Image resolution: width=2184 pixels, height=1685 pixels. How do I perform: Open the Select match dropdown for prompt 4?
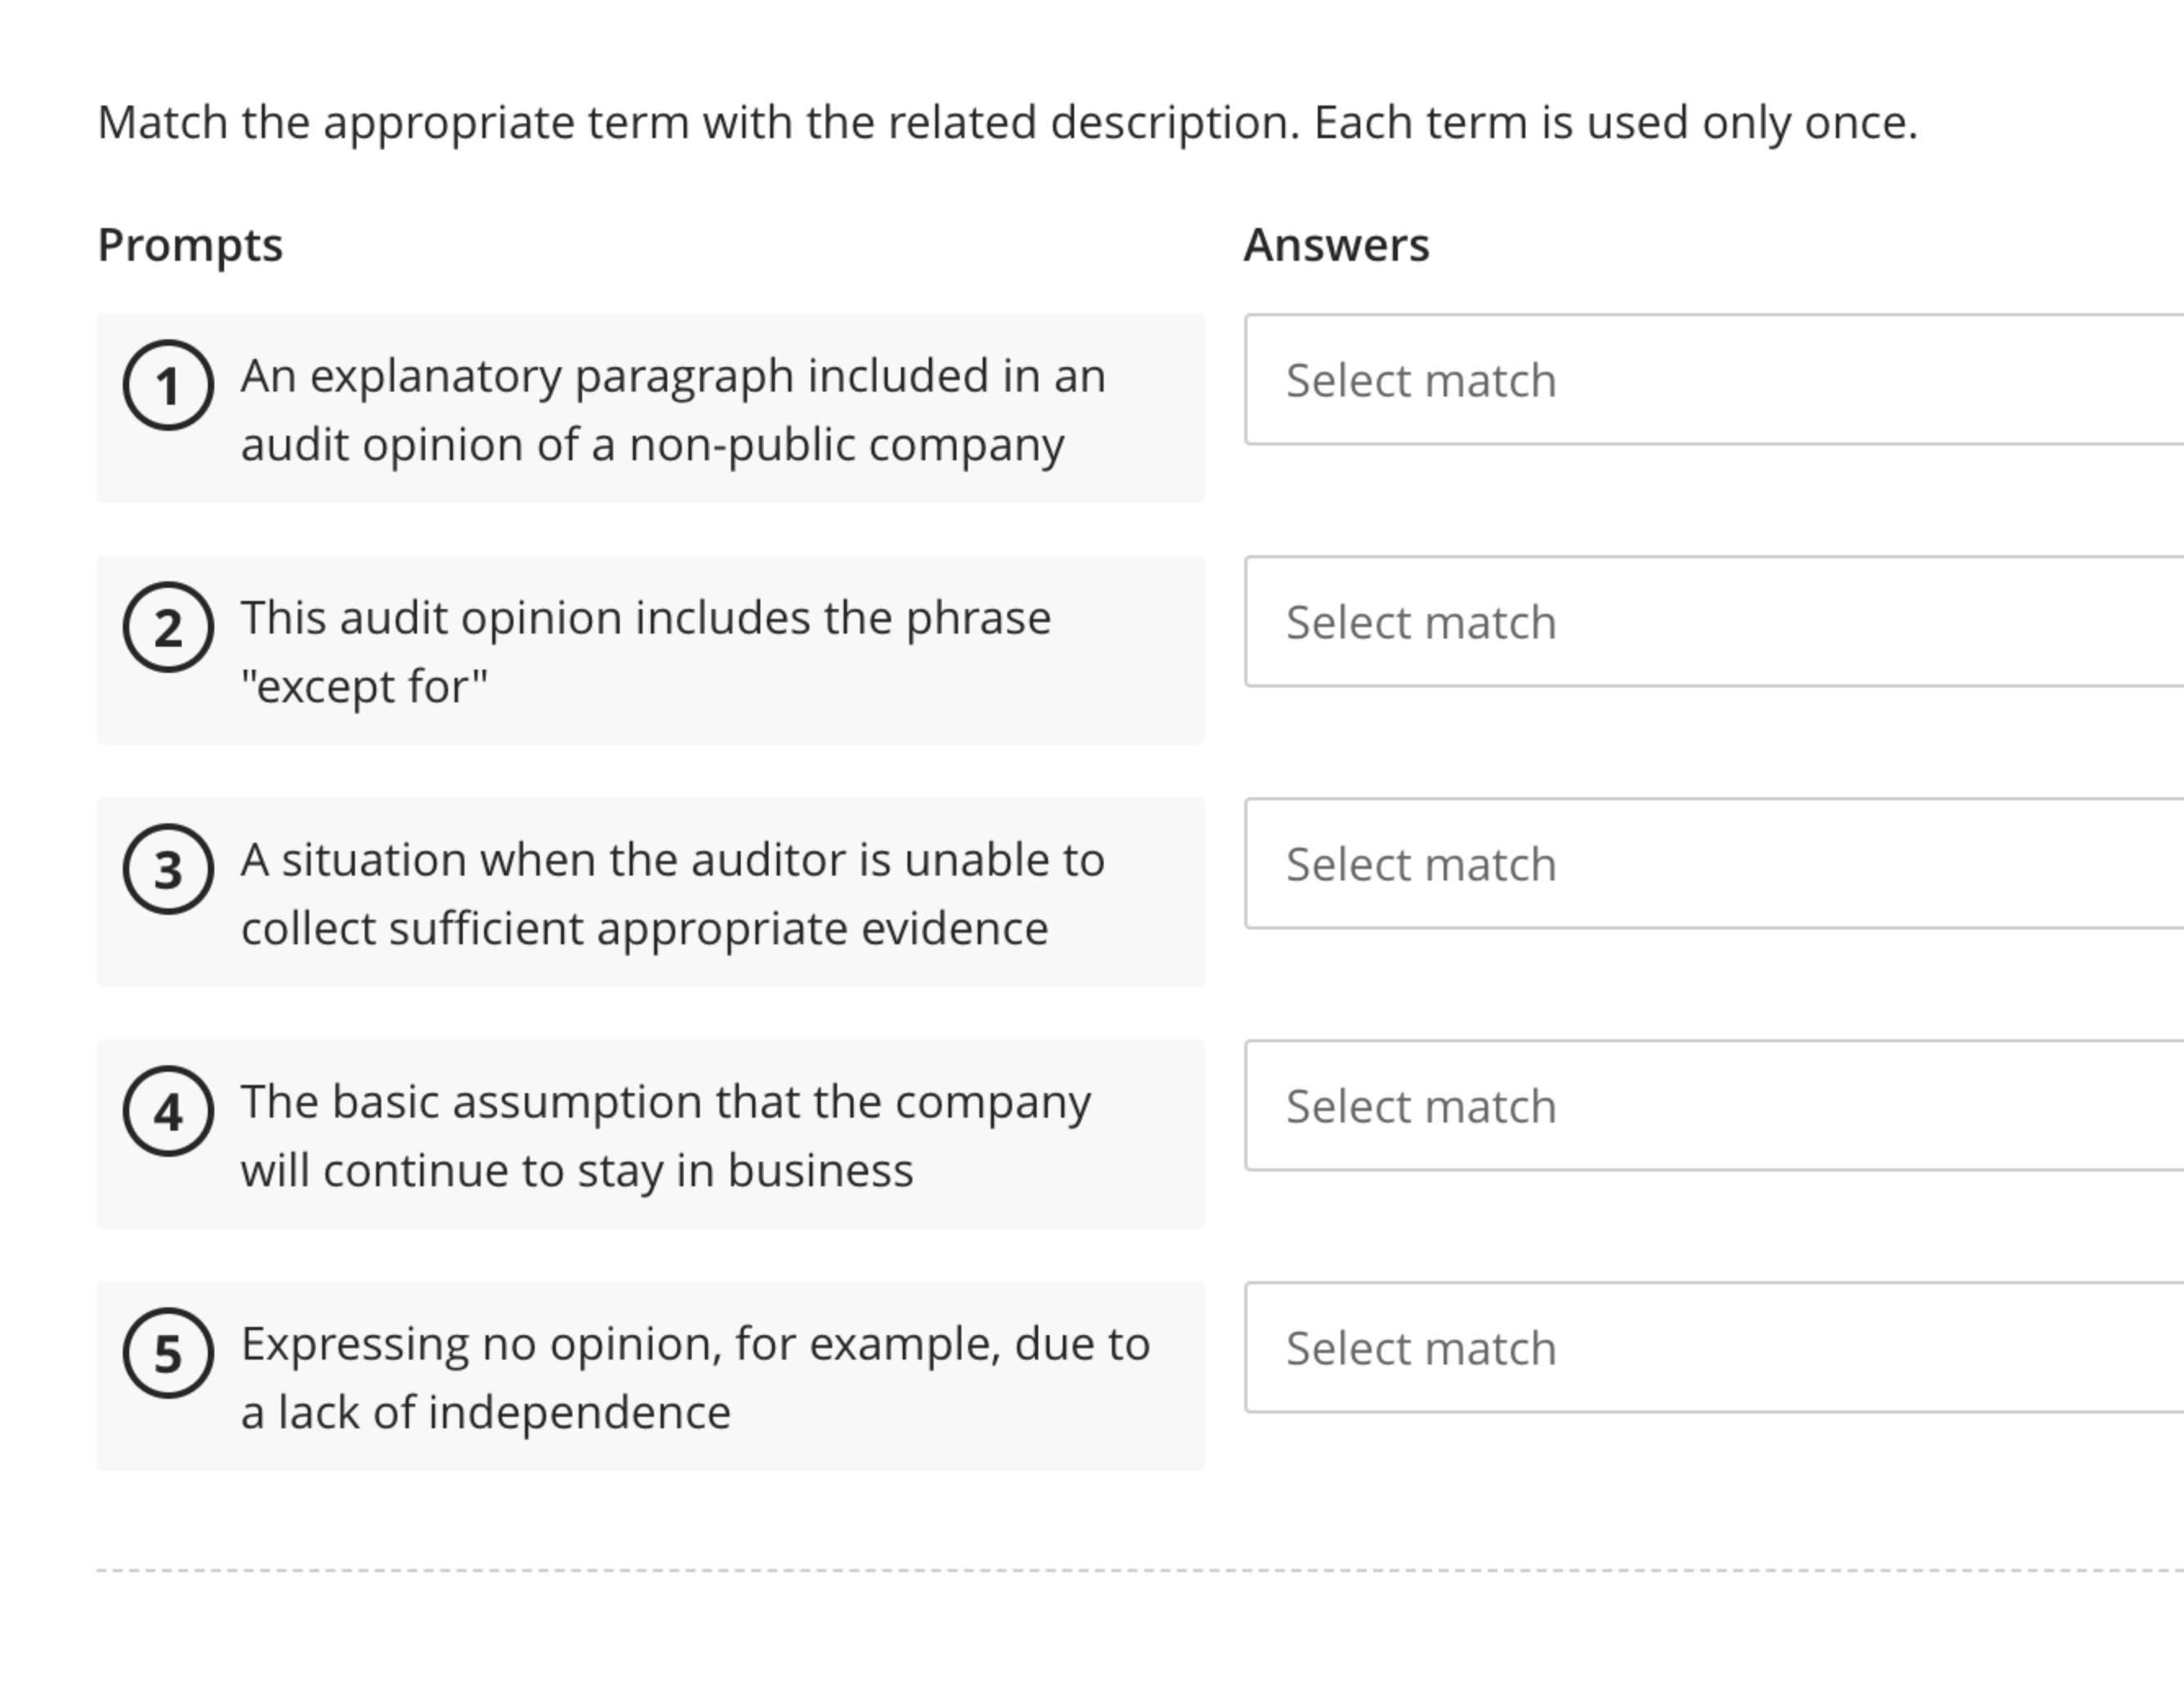pyautogui.click(x=1700, y=1105)
